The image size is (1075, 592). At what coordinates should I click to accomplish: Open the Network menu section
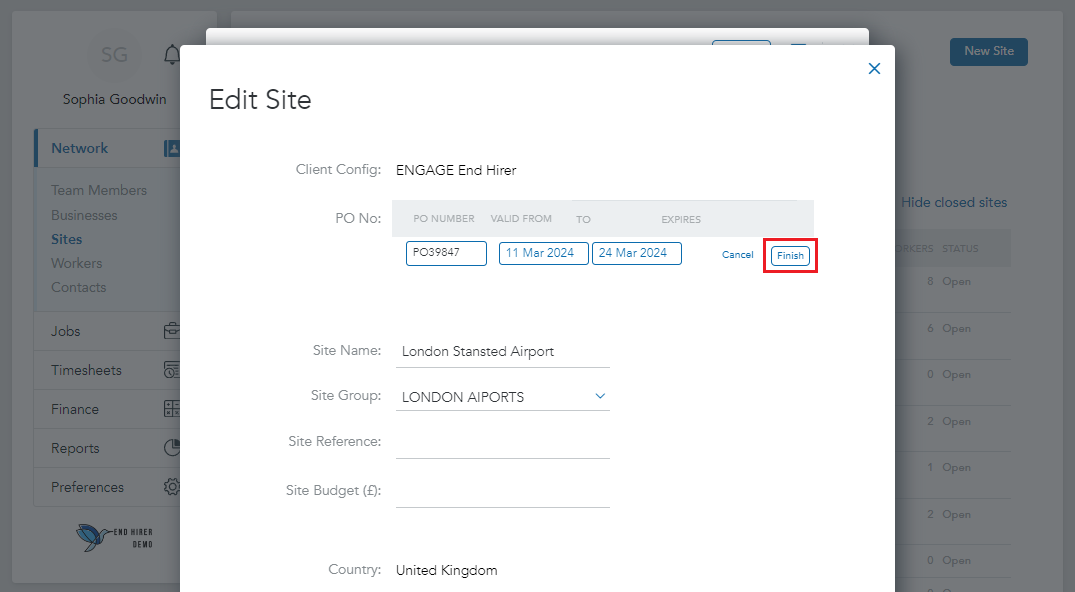[108, 148]
